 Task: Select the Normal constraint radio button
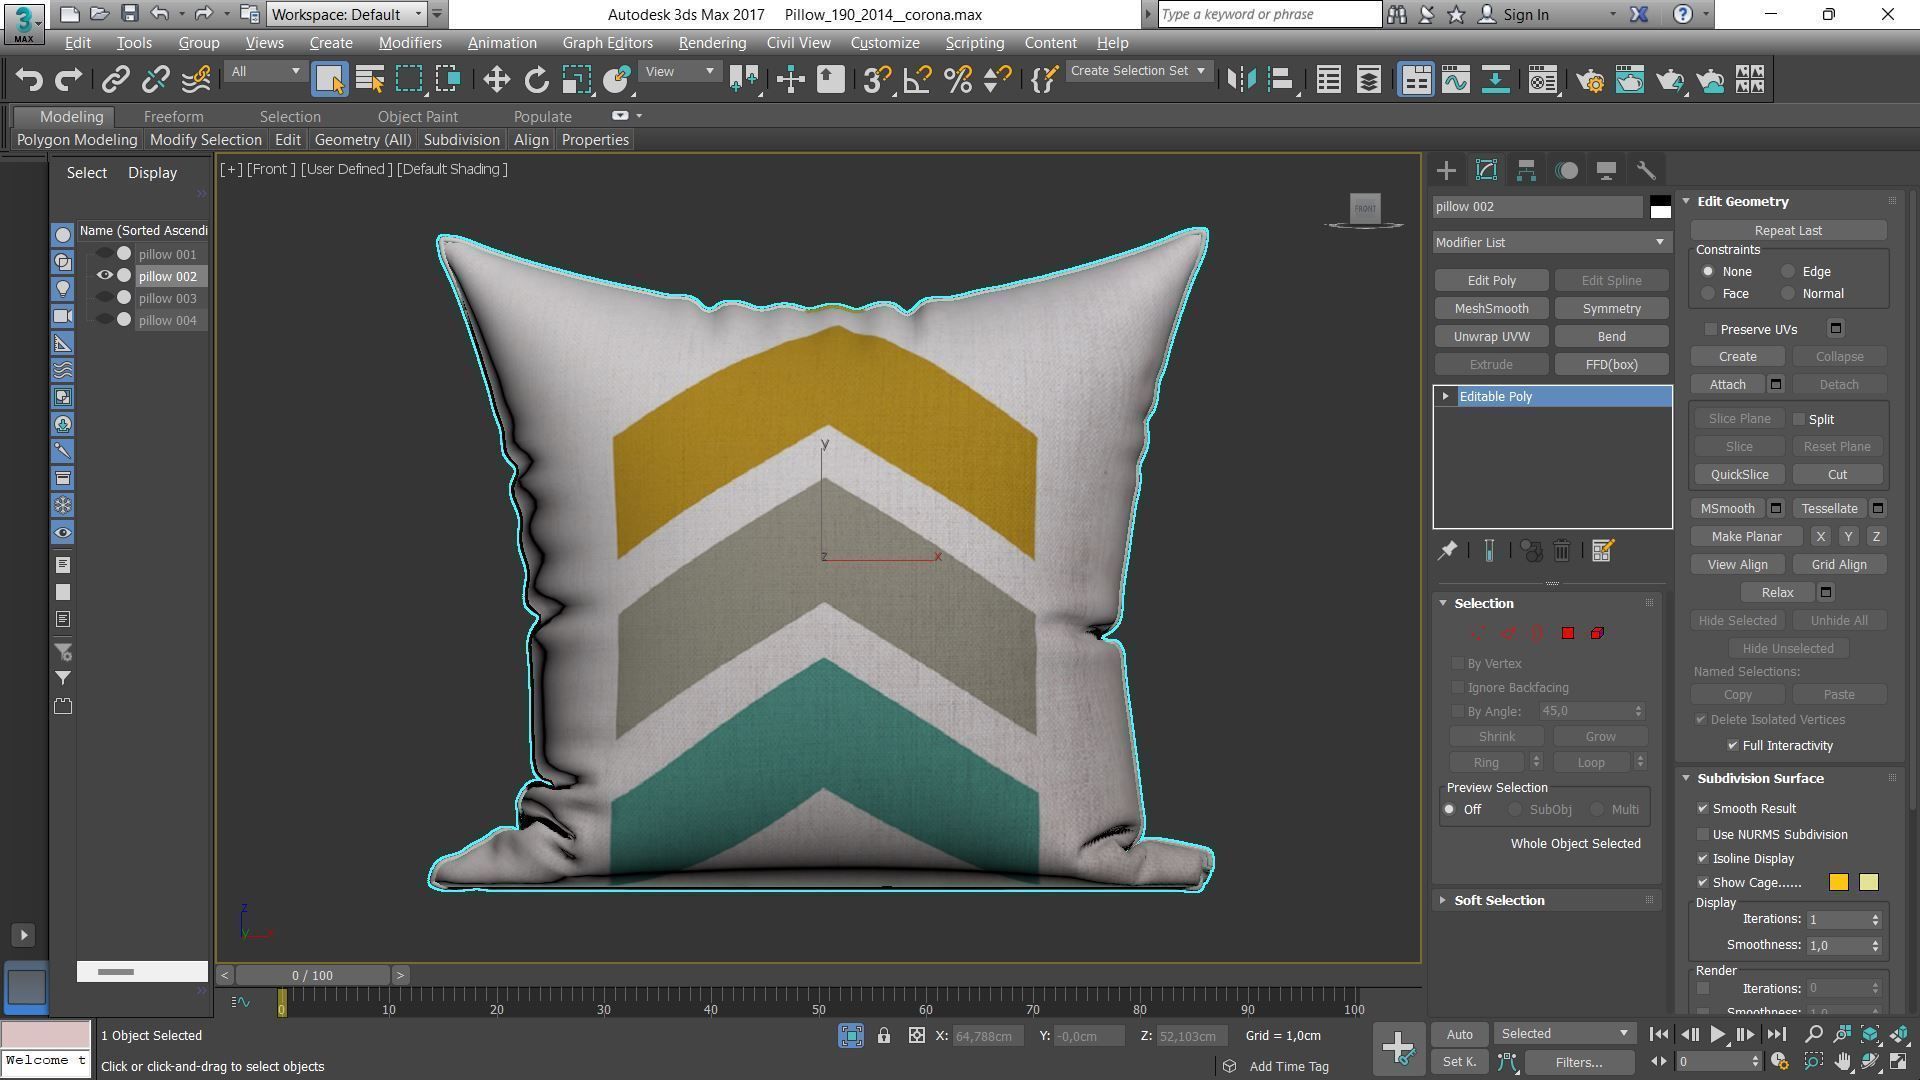tap(1788, 293)
